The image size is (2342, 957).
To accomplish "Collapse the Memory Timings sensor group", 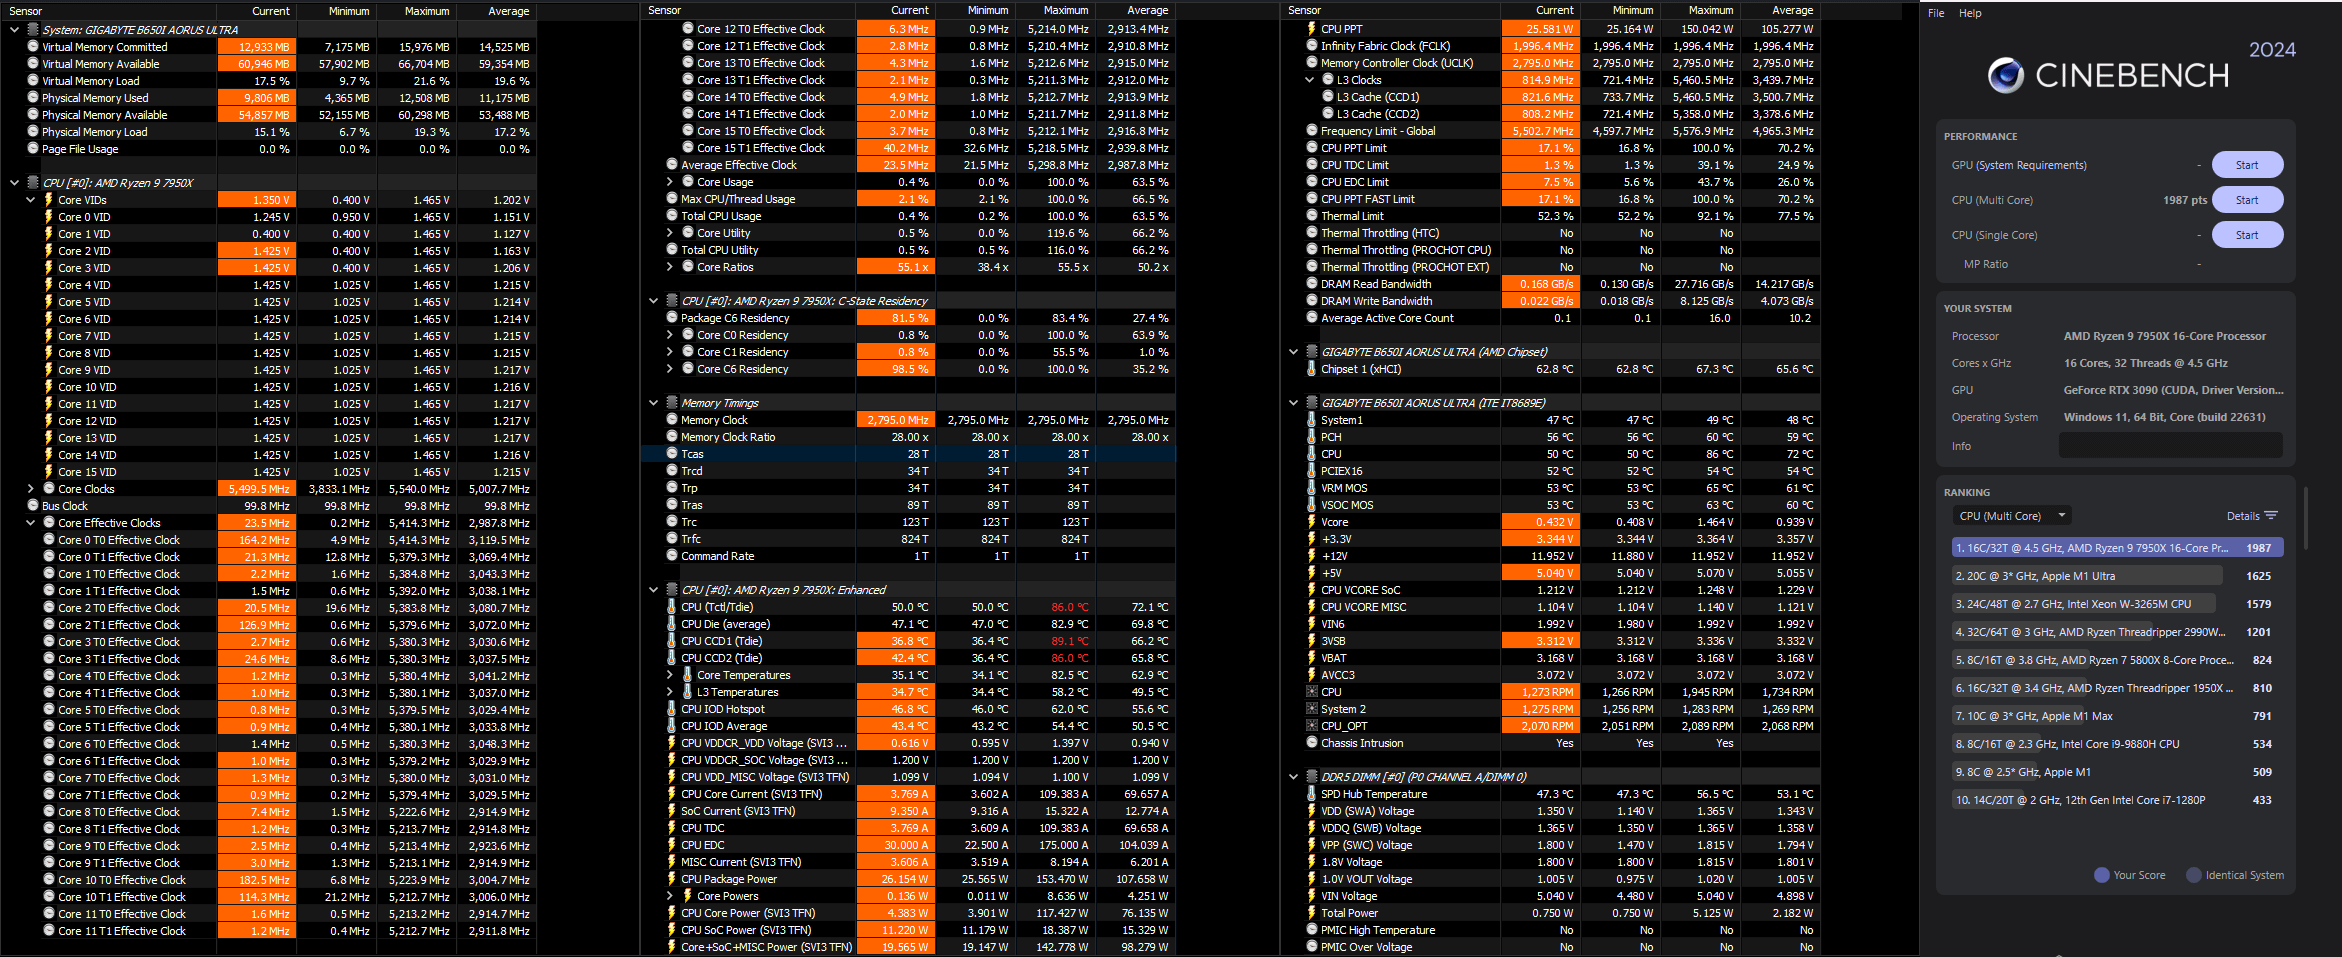I will [655, 403].
